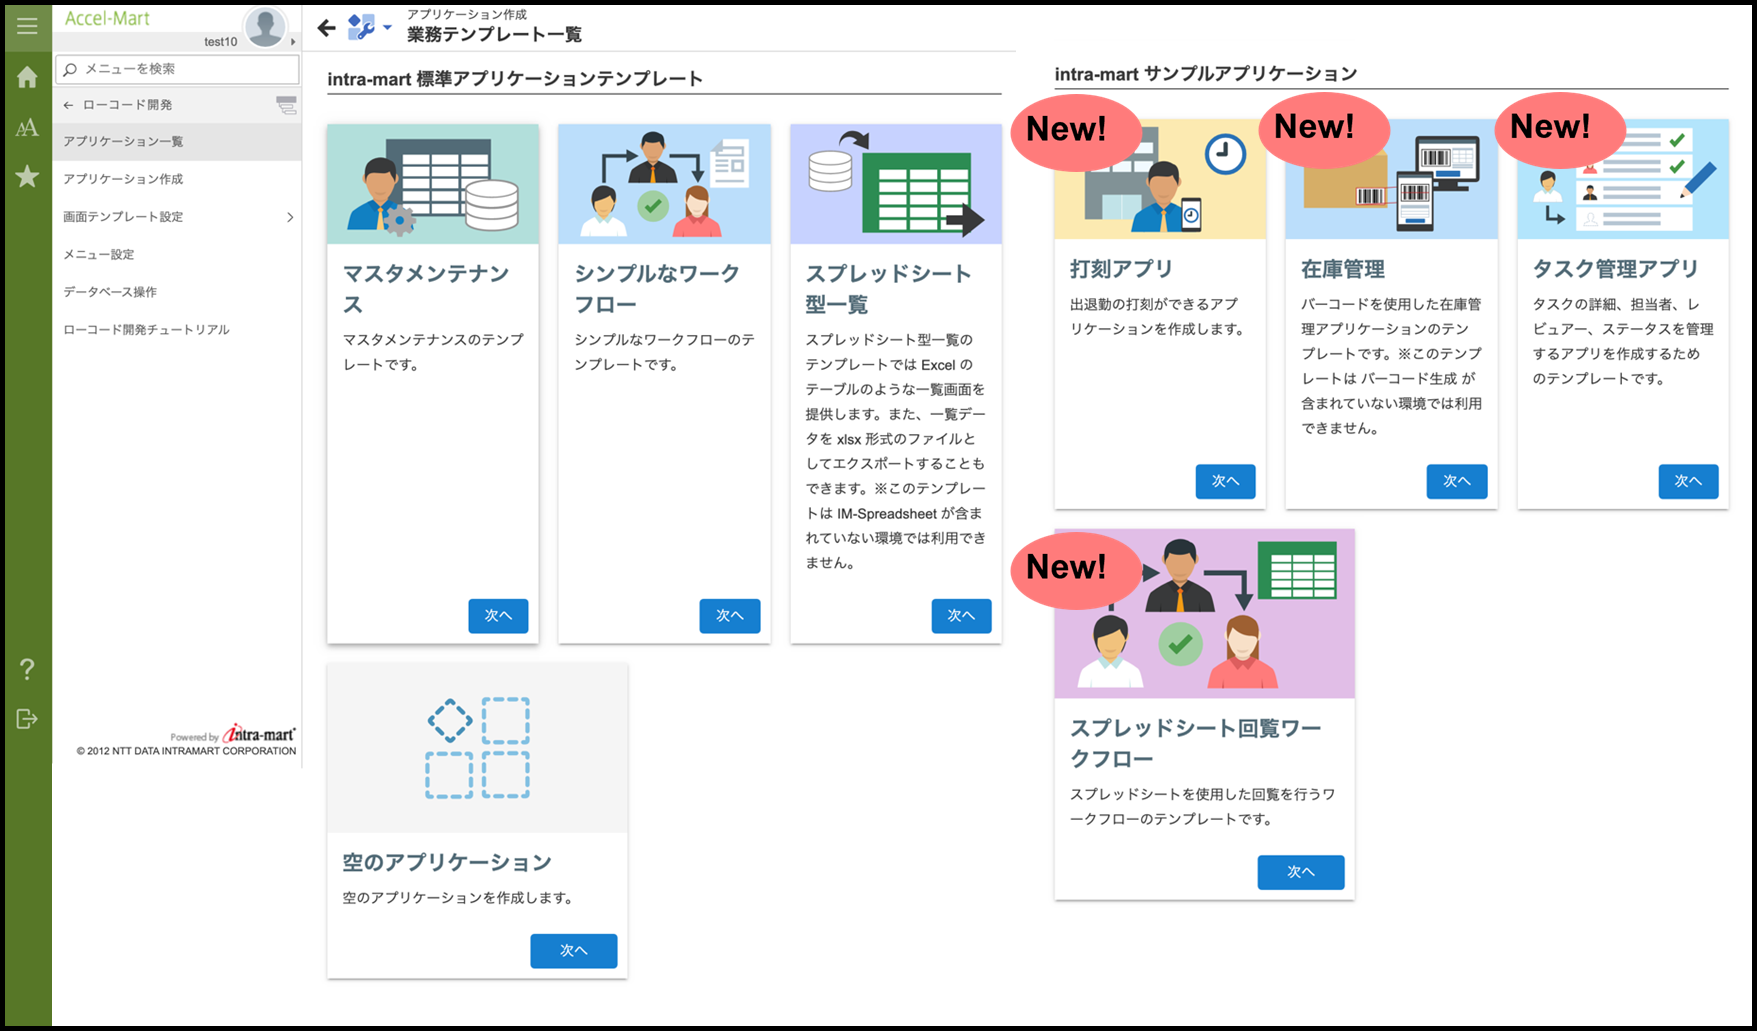The image size is (1757, 1031).
Task: Open ローコード開発チュートリアル menu item
Action: coord(177,330)
